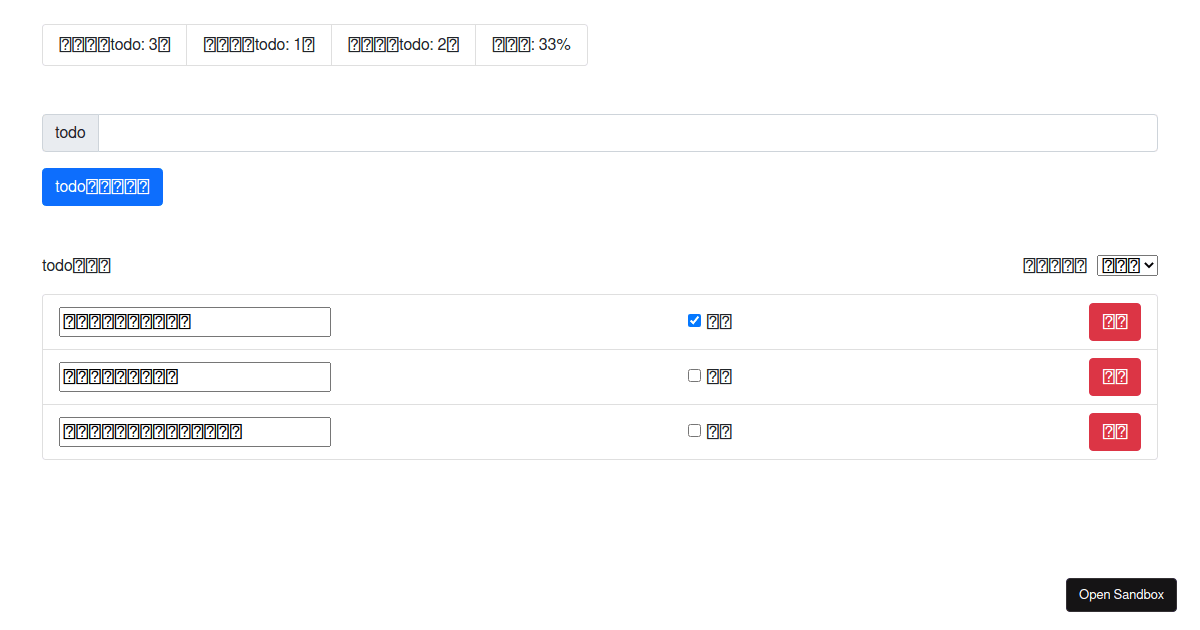Click the incomplete todos count stat
The image size is (1200, 630).
coord(403,44)
